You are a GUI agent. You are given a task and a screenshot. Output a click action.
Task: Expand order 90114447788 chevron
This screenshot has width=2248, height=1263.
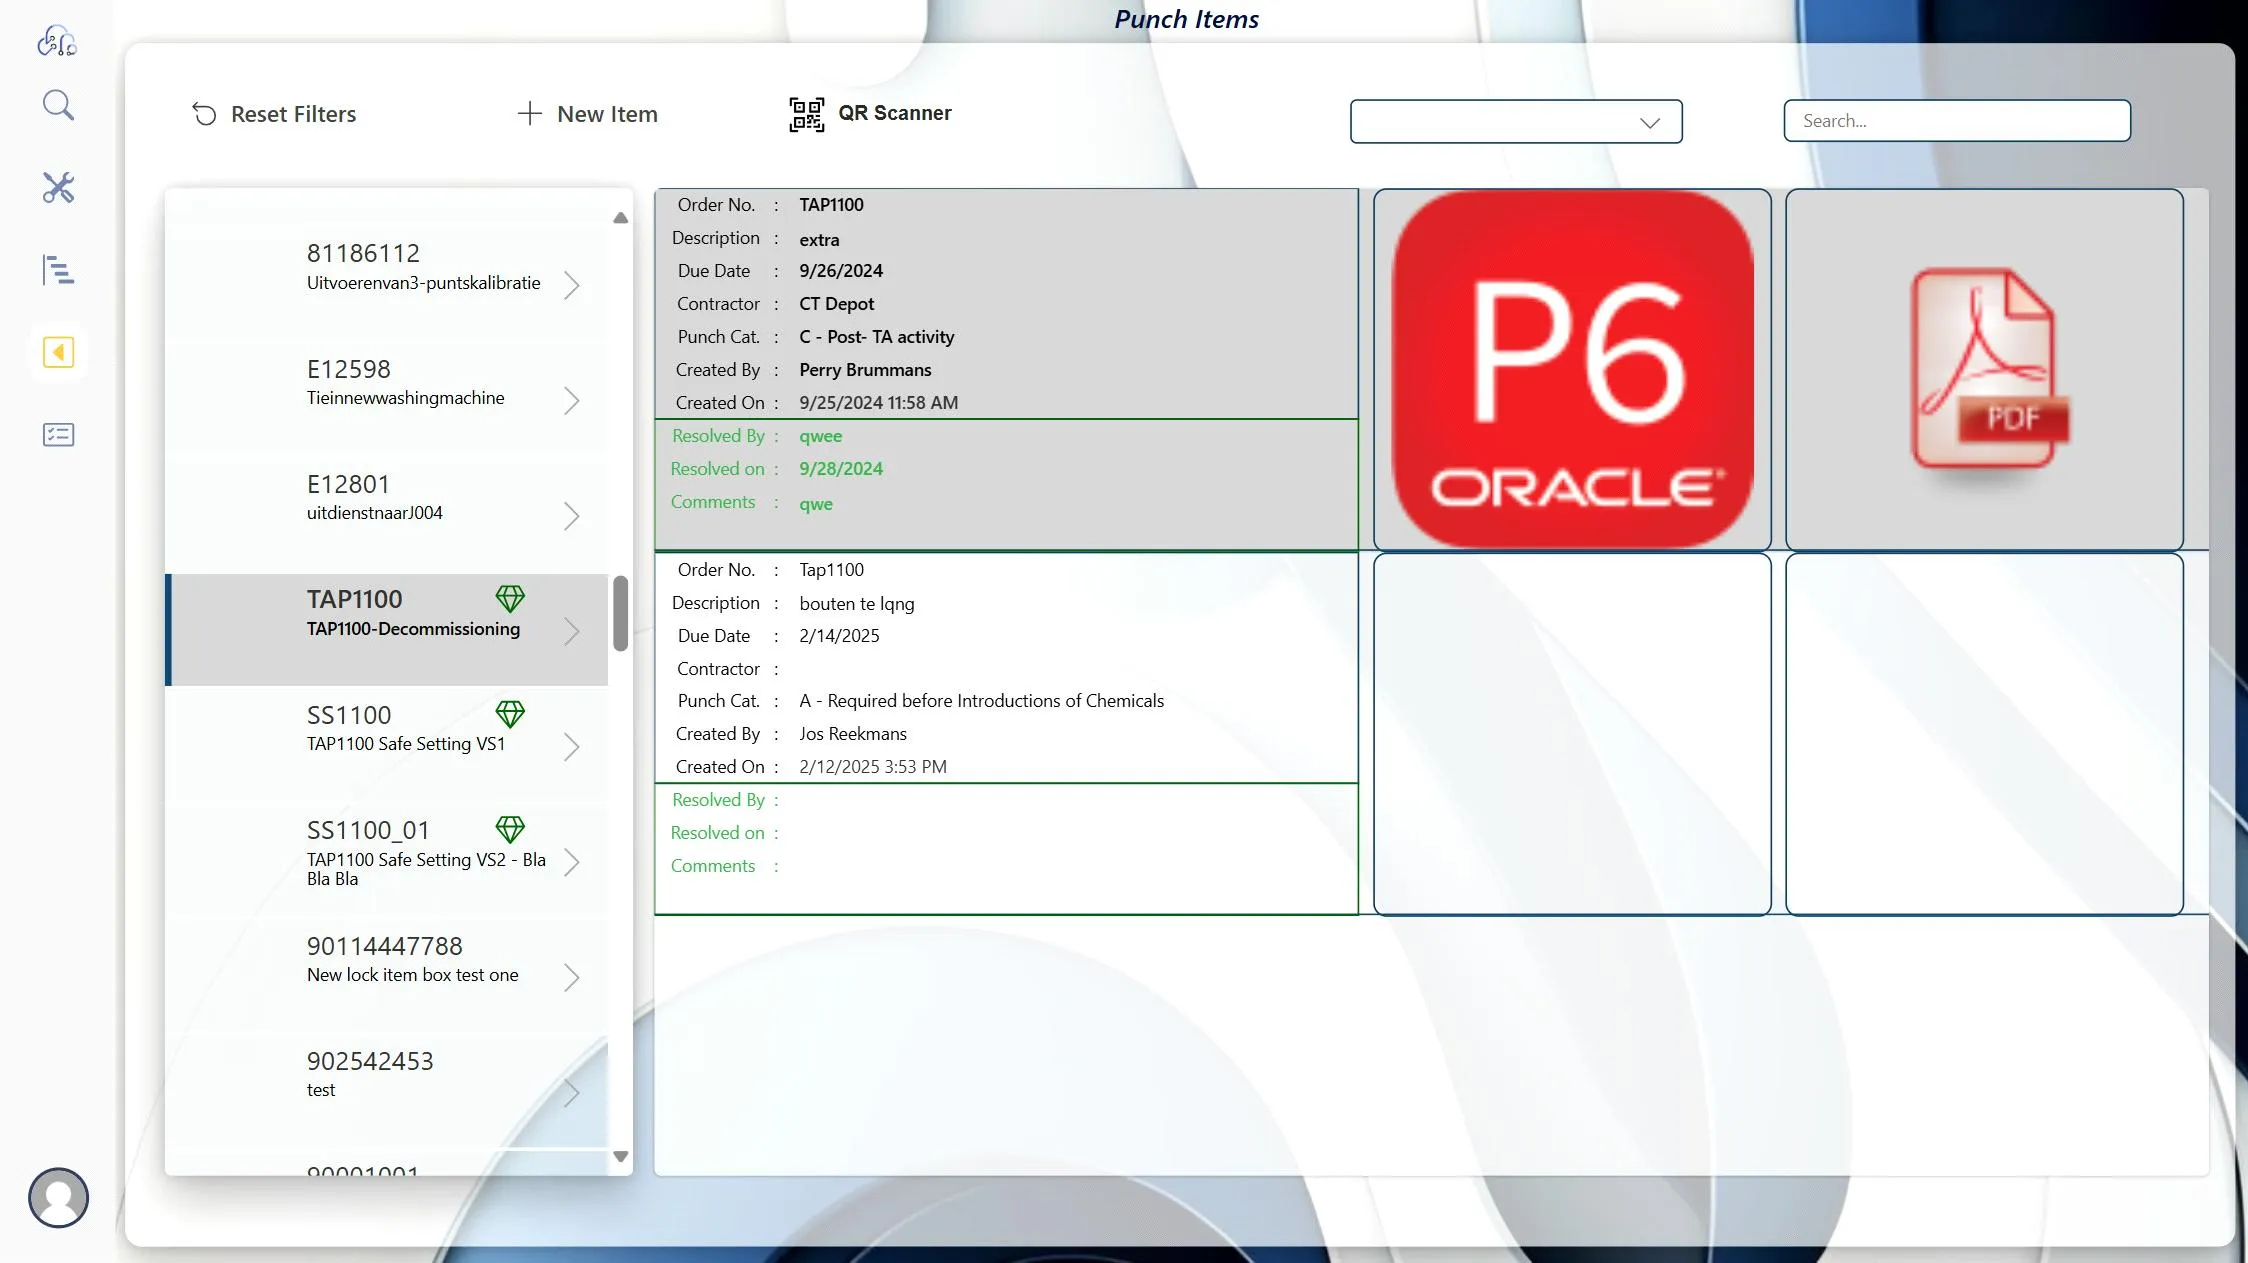tap(571, 977)
